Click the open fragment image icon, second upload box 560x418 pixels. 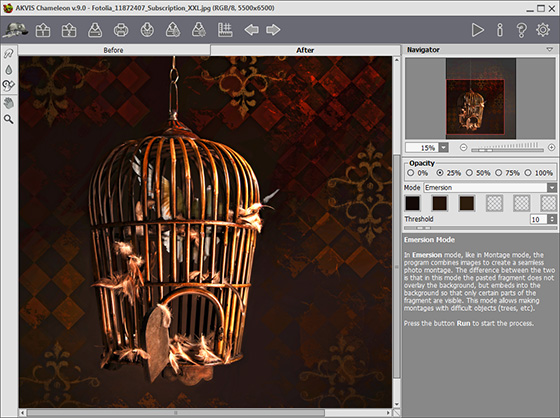pos(69,30)
